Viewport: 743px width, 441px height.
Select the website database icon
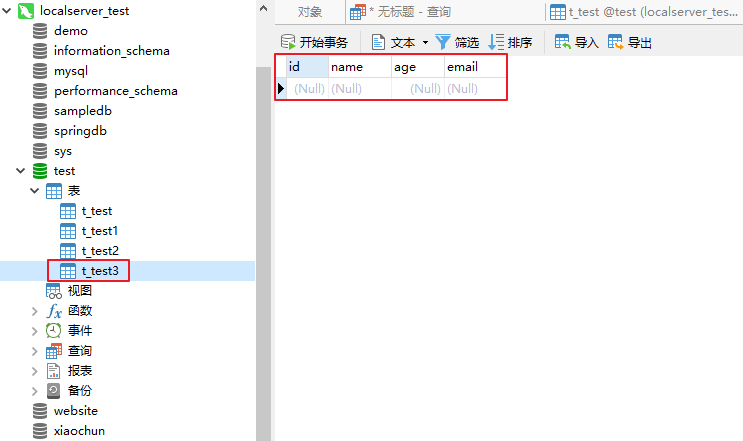[40, 411]
